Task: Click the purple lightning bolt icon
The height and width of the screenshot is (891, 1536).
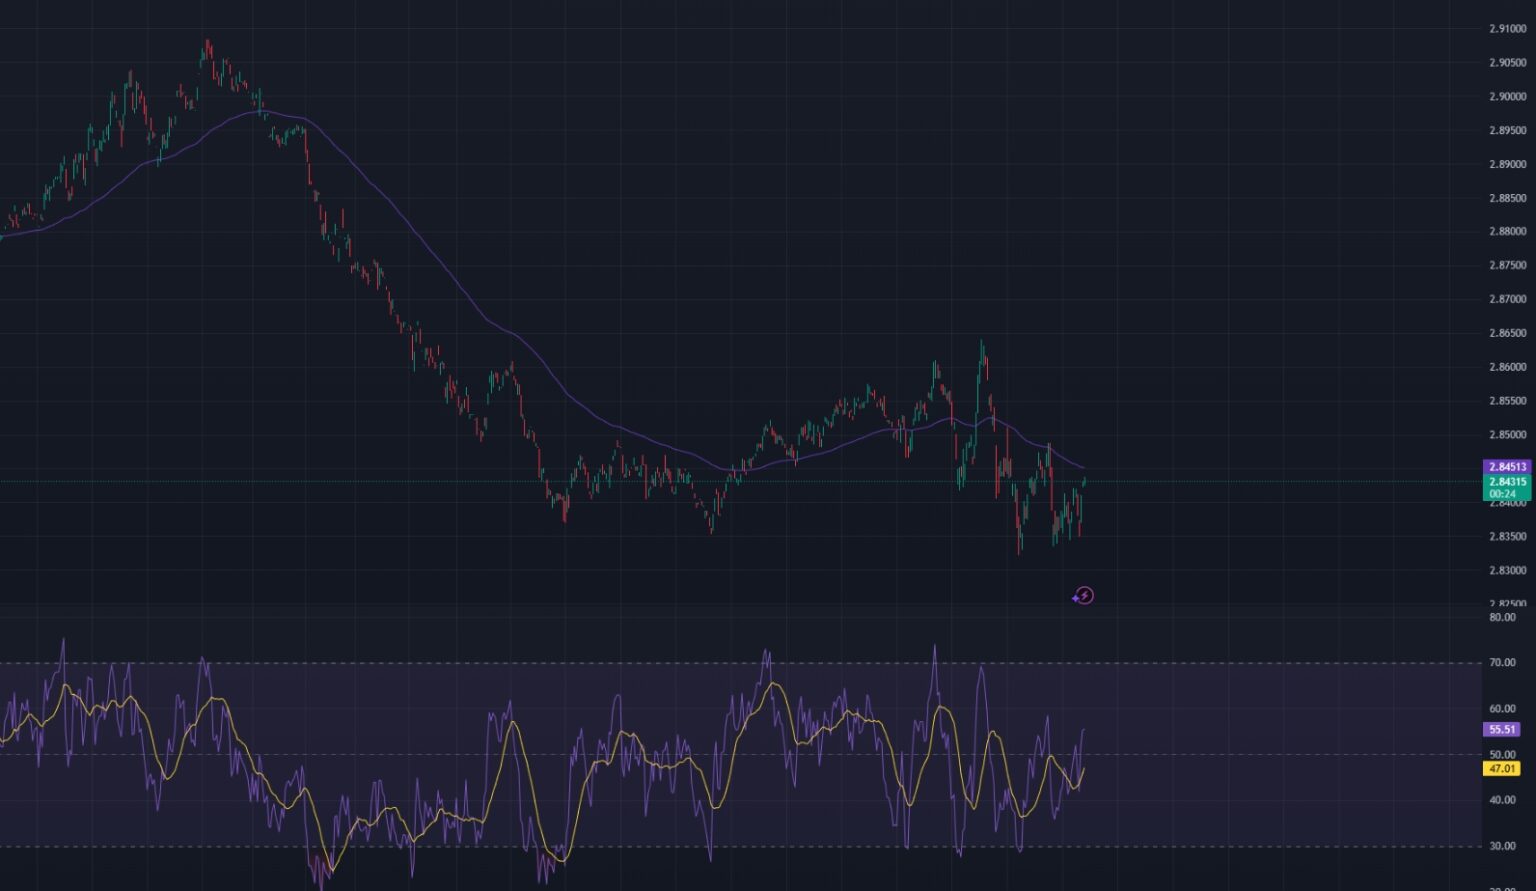Action: click(x=1083, y=596)
